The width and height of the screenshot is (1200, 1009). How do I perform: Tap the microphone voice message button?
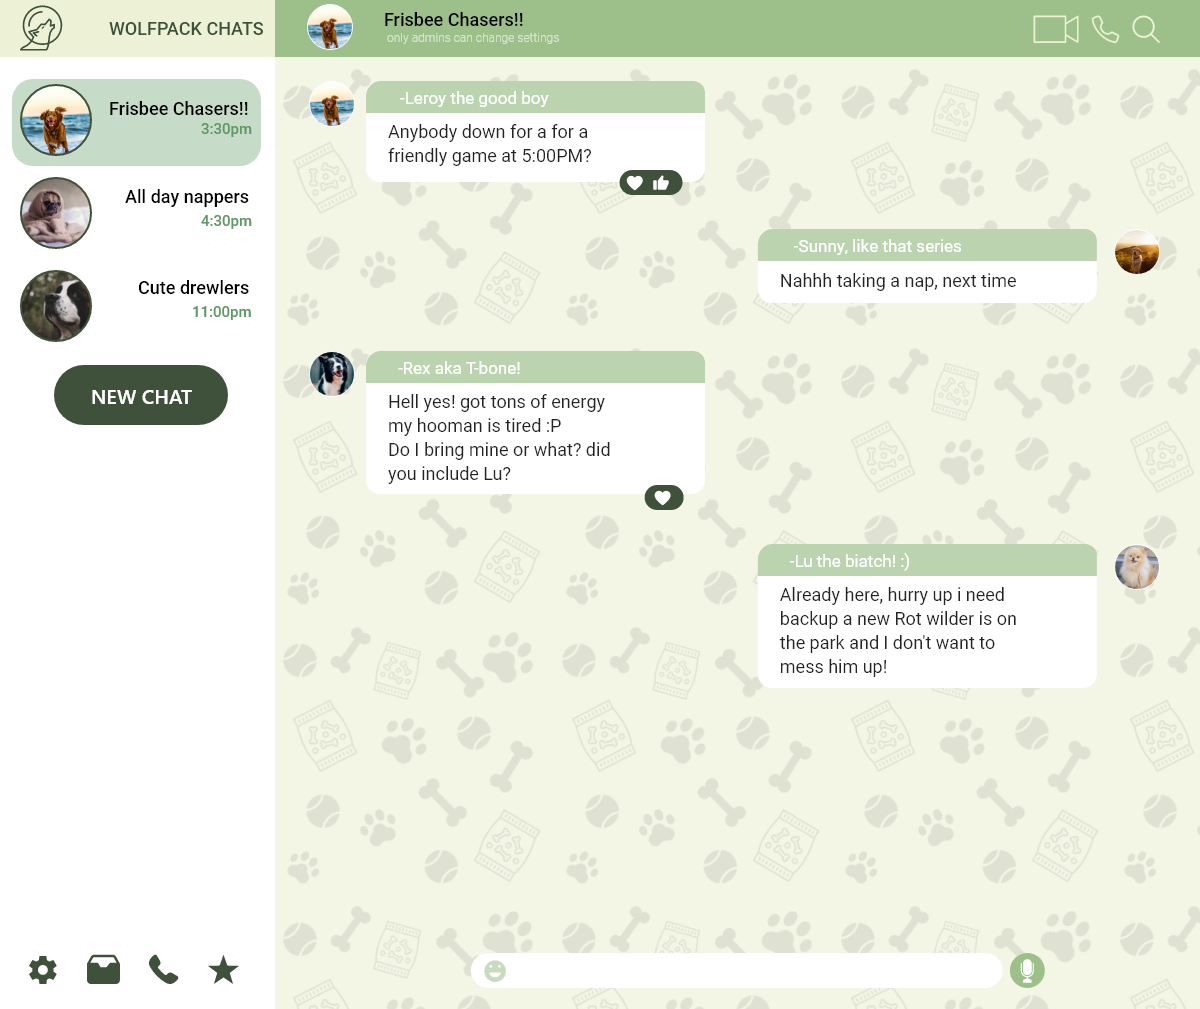(1027, 970)
